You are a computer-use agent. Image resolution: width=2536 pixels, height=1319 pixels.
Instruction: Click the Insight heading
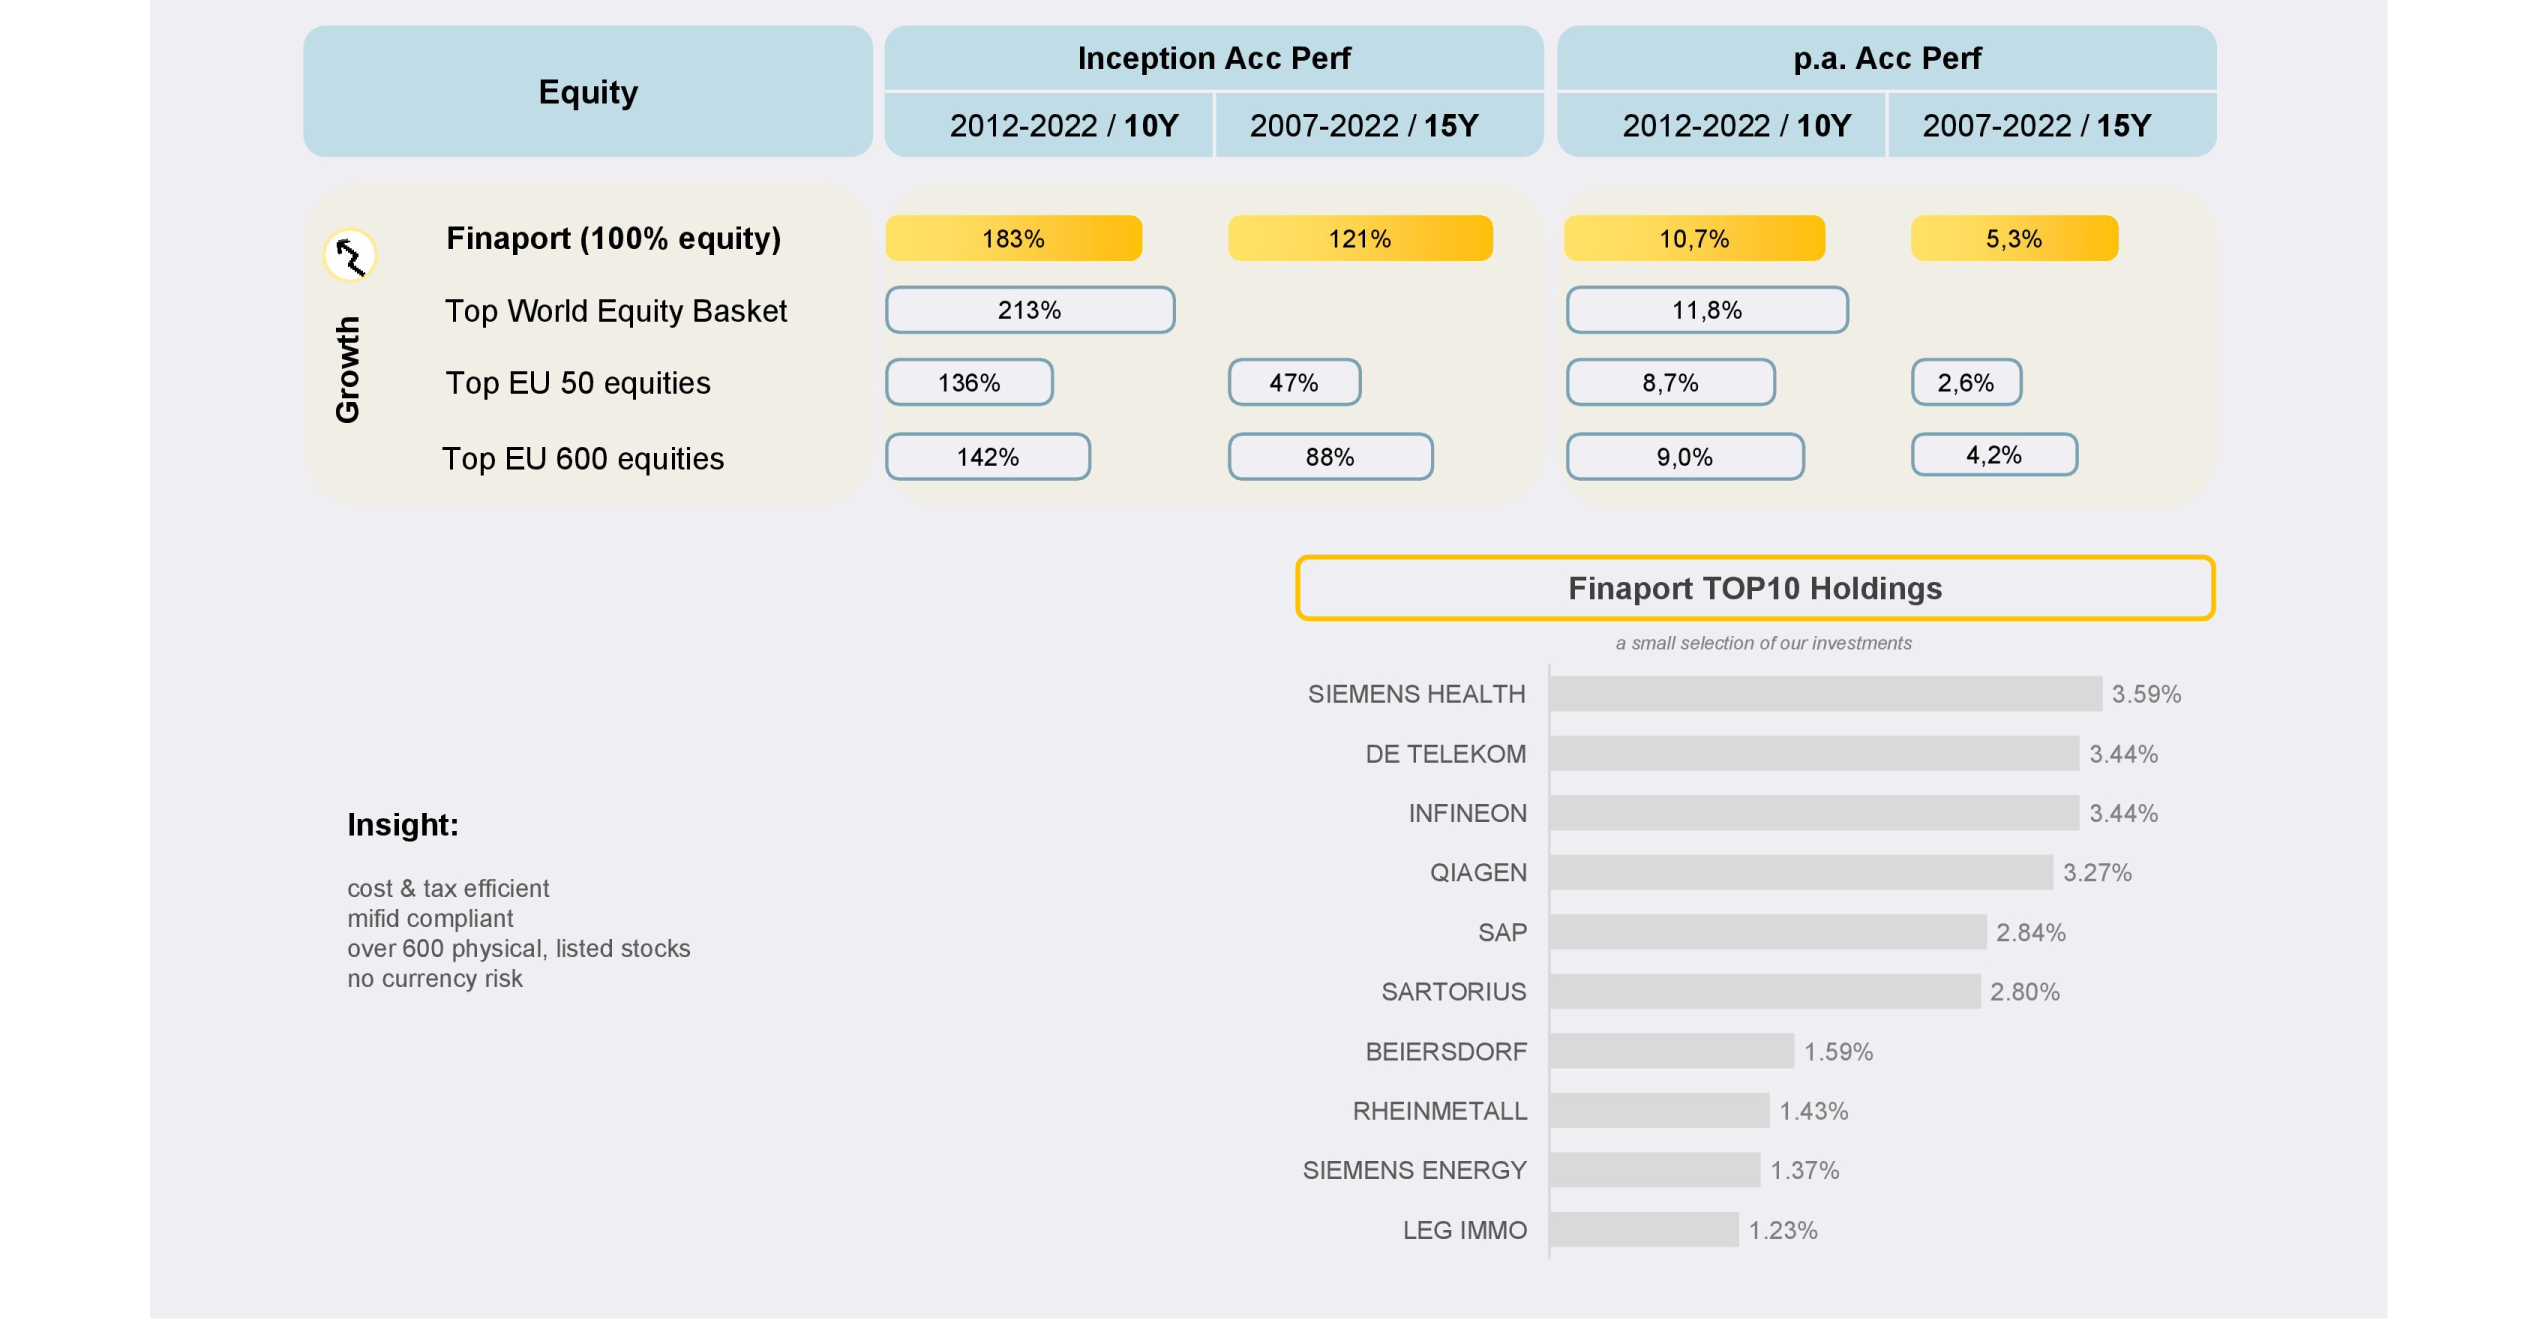point(403,825)
